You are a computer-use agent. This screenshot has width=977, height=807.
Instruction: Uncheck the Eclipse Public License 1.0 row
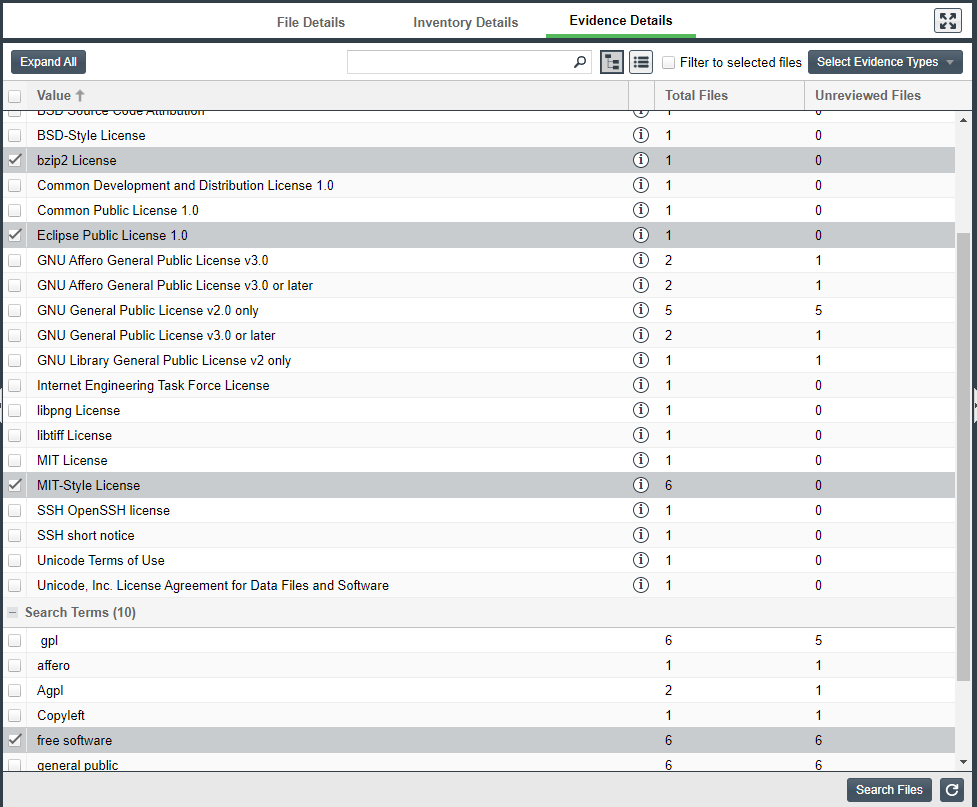(x=15, y=235)
